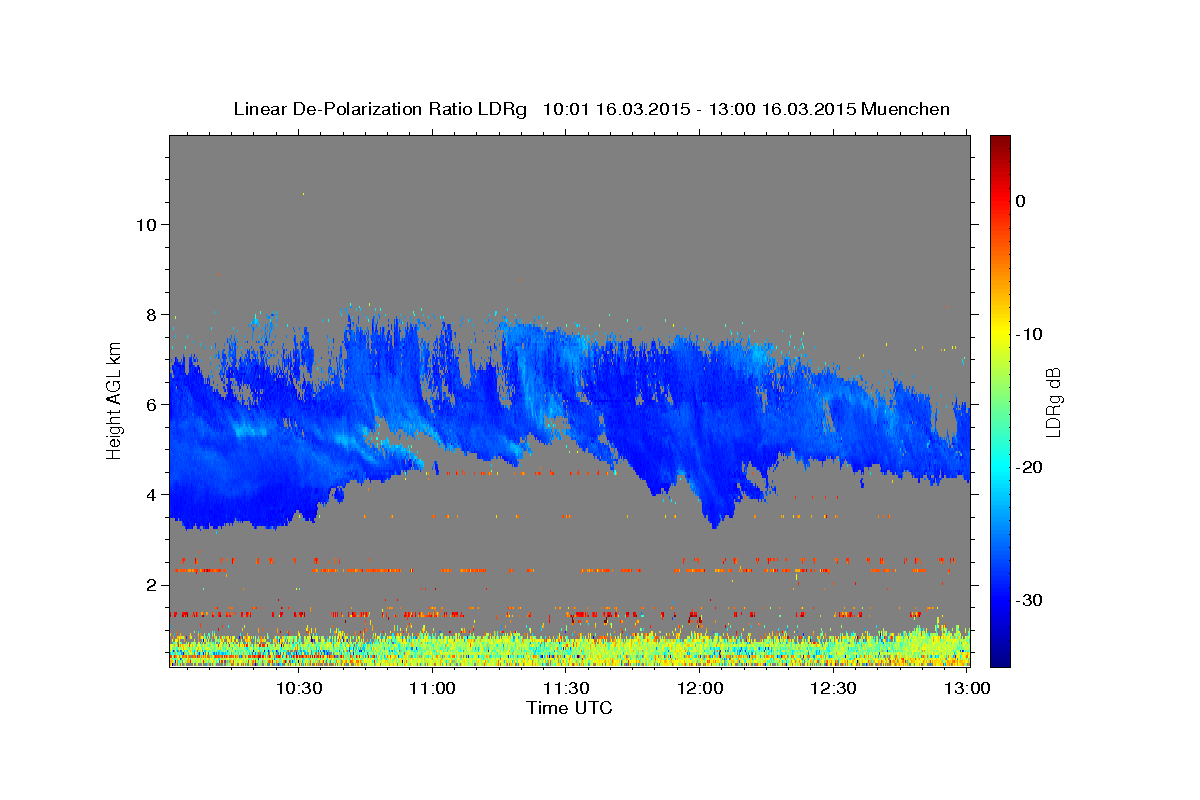Click the dark red top of colorbar

point(1000,143)
